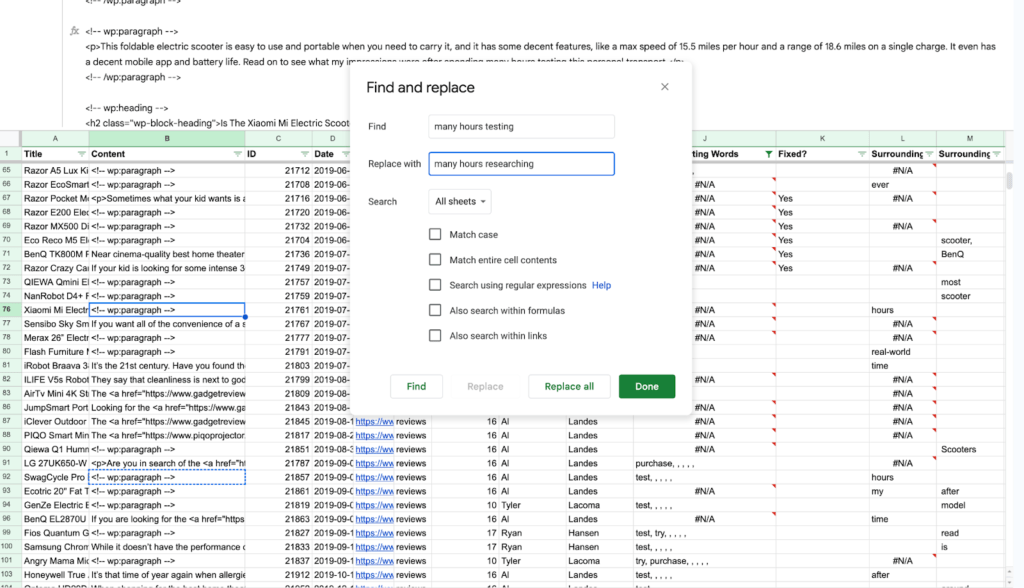
Task: Select the ID cell 21761
Action: pyautogui.click(x=279, y=310)
